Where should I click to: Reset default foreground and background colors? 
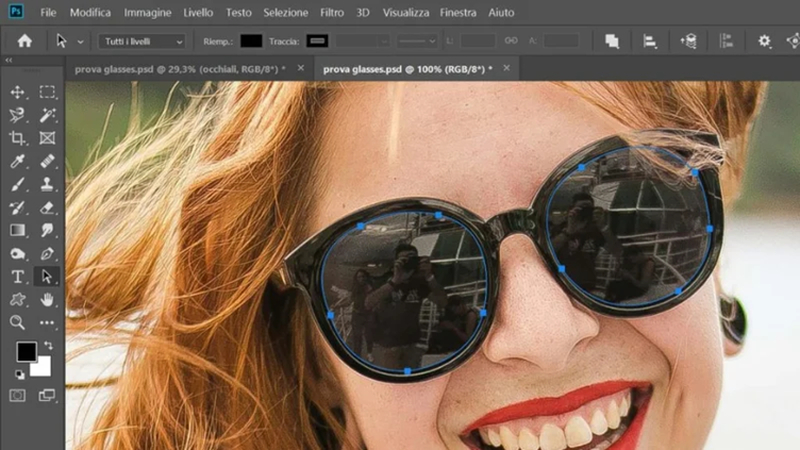19,374
